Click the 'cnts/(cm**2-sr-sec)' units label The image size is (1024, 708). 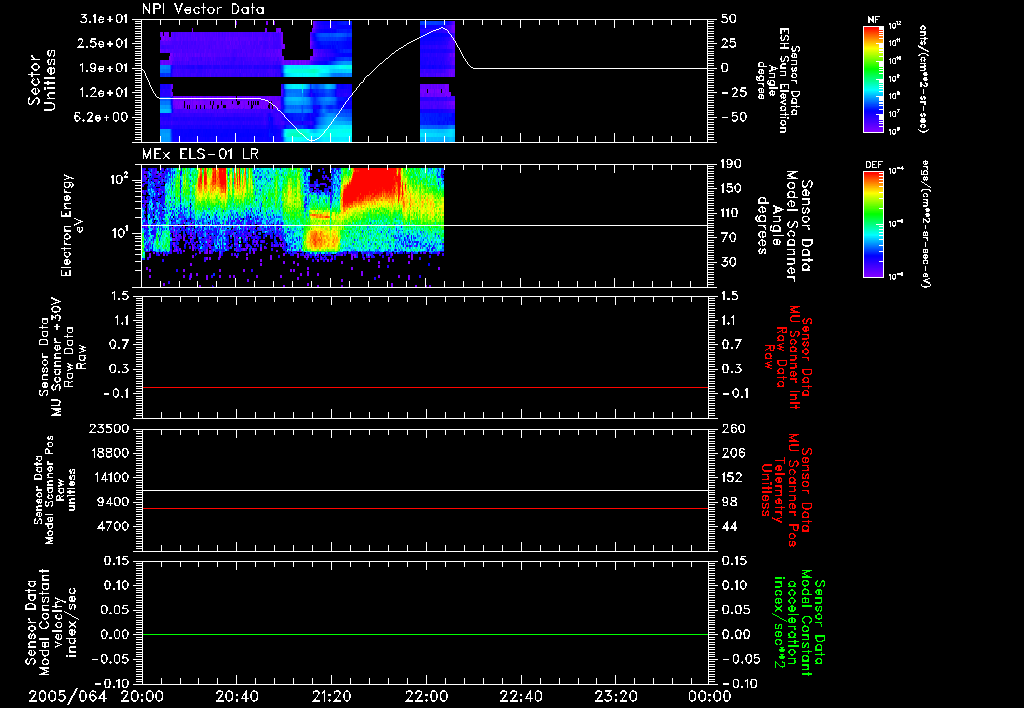coord(923,79)
